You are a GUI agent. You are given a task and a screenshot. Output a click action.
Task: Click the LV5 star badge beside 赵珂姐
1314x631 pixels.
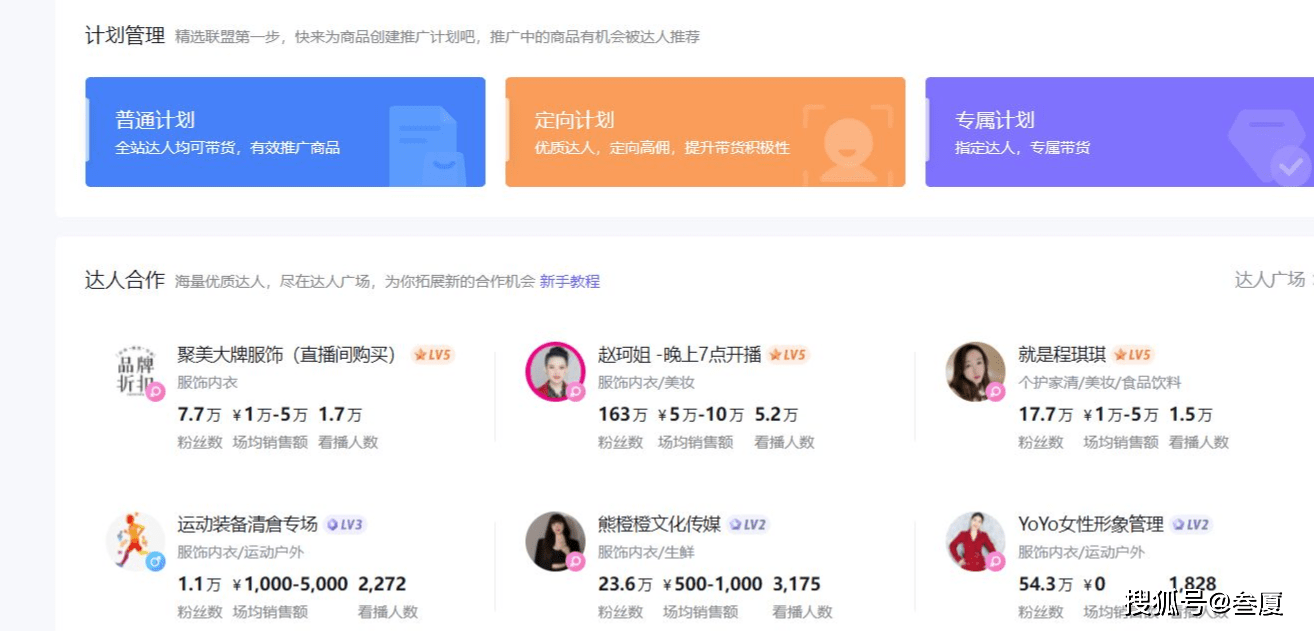(x=787, y=354)
